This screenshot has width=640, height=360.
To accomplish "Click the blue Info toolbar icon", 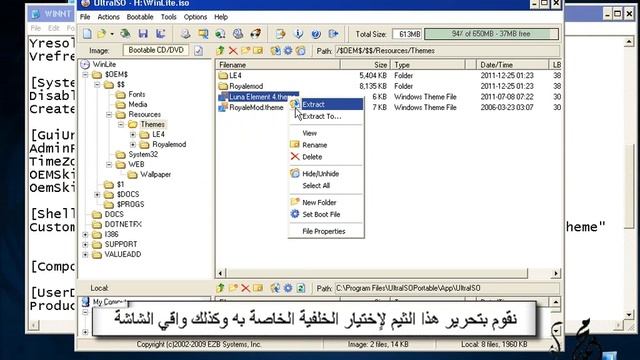I will click(298, 34).
